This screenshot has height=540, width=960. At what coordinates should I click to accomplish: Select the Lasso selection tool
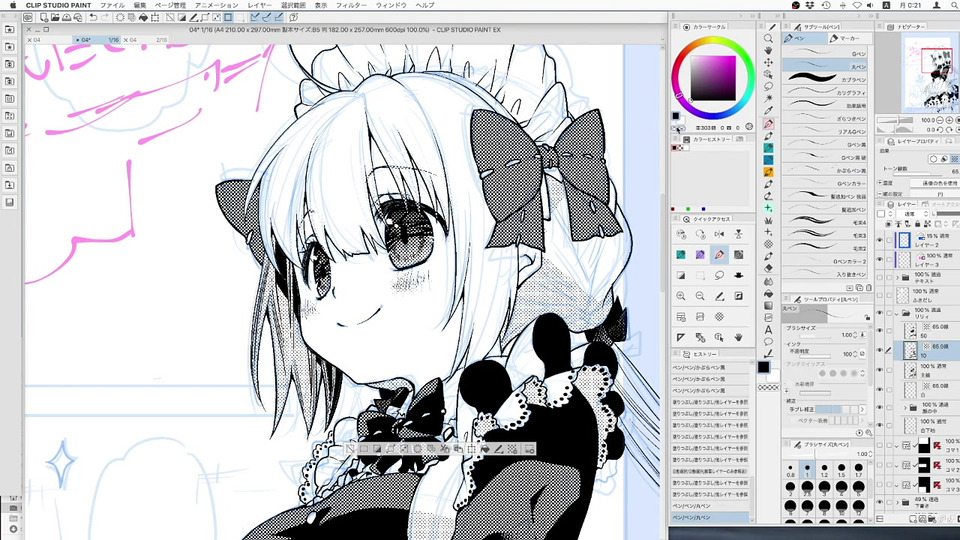pyautogui.click(x=768, y=86)
